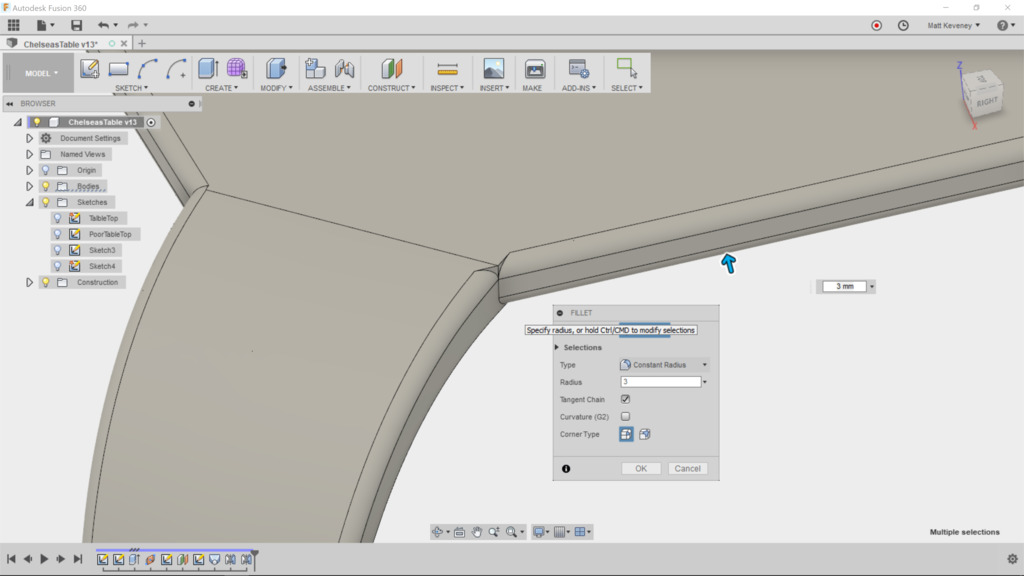1024x576 pixels.
Task: Hide the Bodies folder via its lightbulb
Action: 46,185
